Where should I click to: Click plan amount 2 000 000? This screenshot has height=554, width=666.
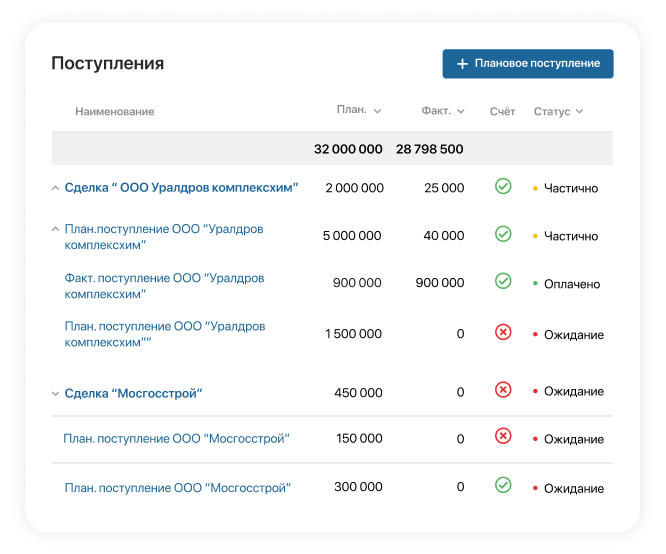[x=355, y=188]
